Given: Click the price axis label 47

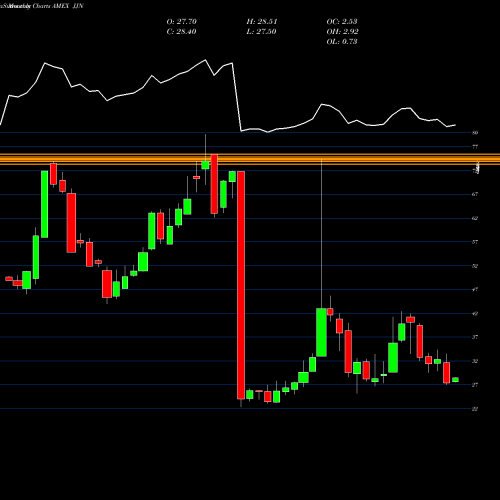Looking at the screenshot, I should [x=475, y=290].
